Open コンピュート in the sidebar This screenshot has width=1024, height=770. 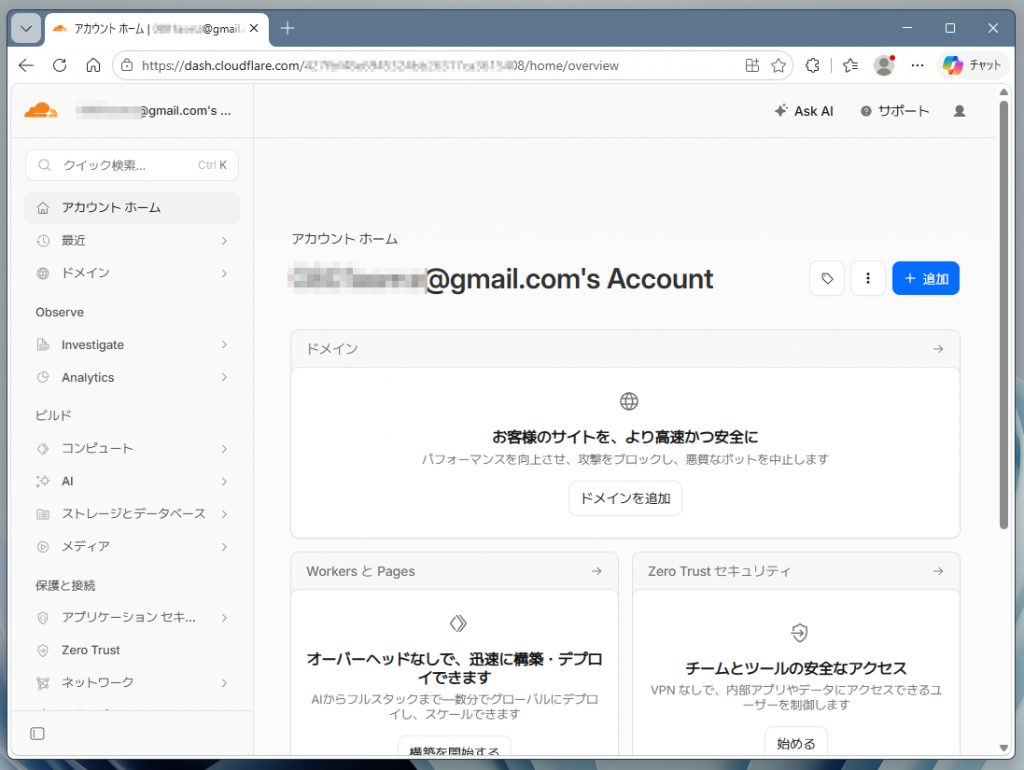tap(132, 449)
